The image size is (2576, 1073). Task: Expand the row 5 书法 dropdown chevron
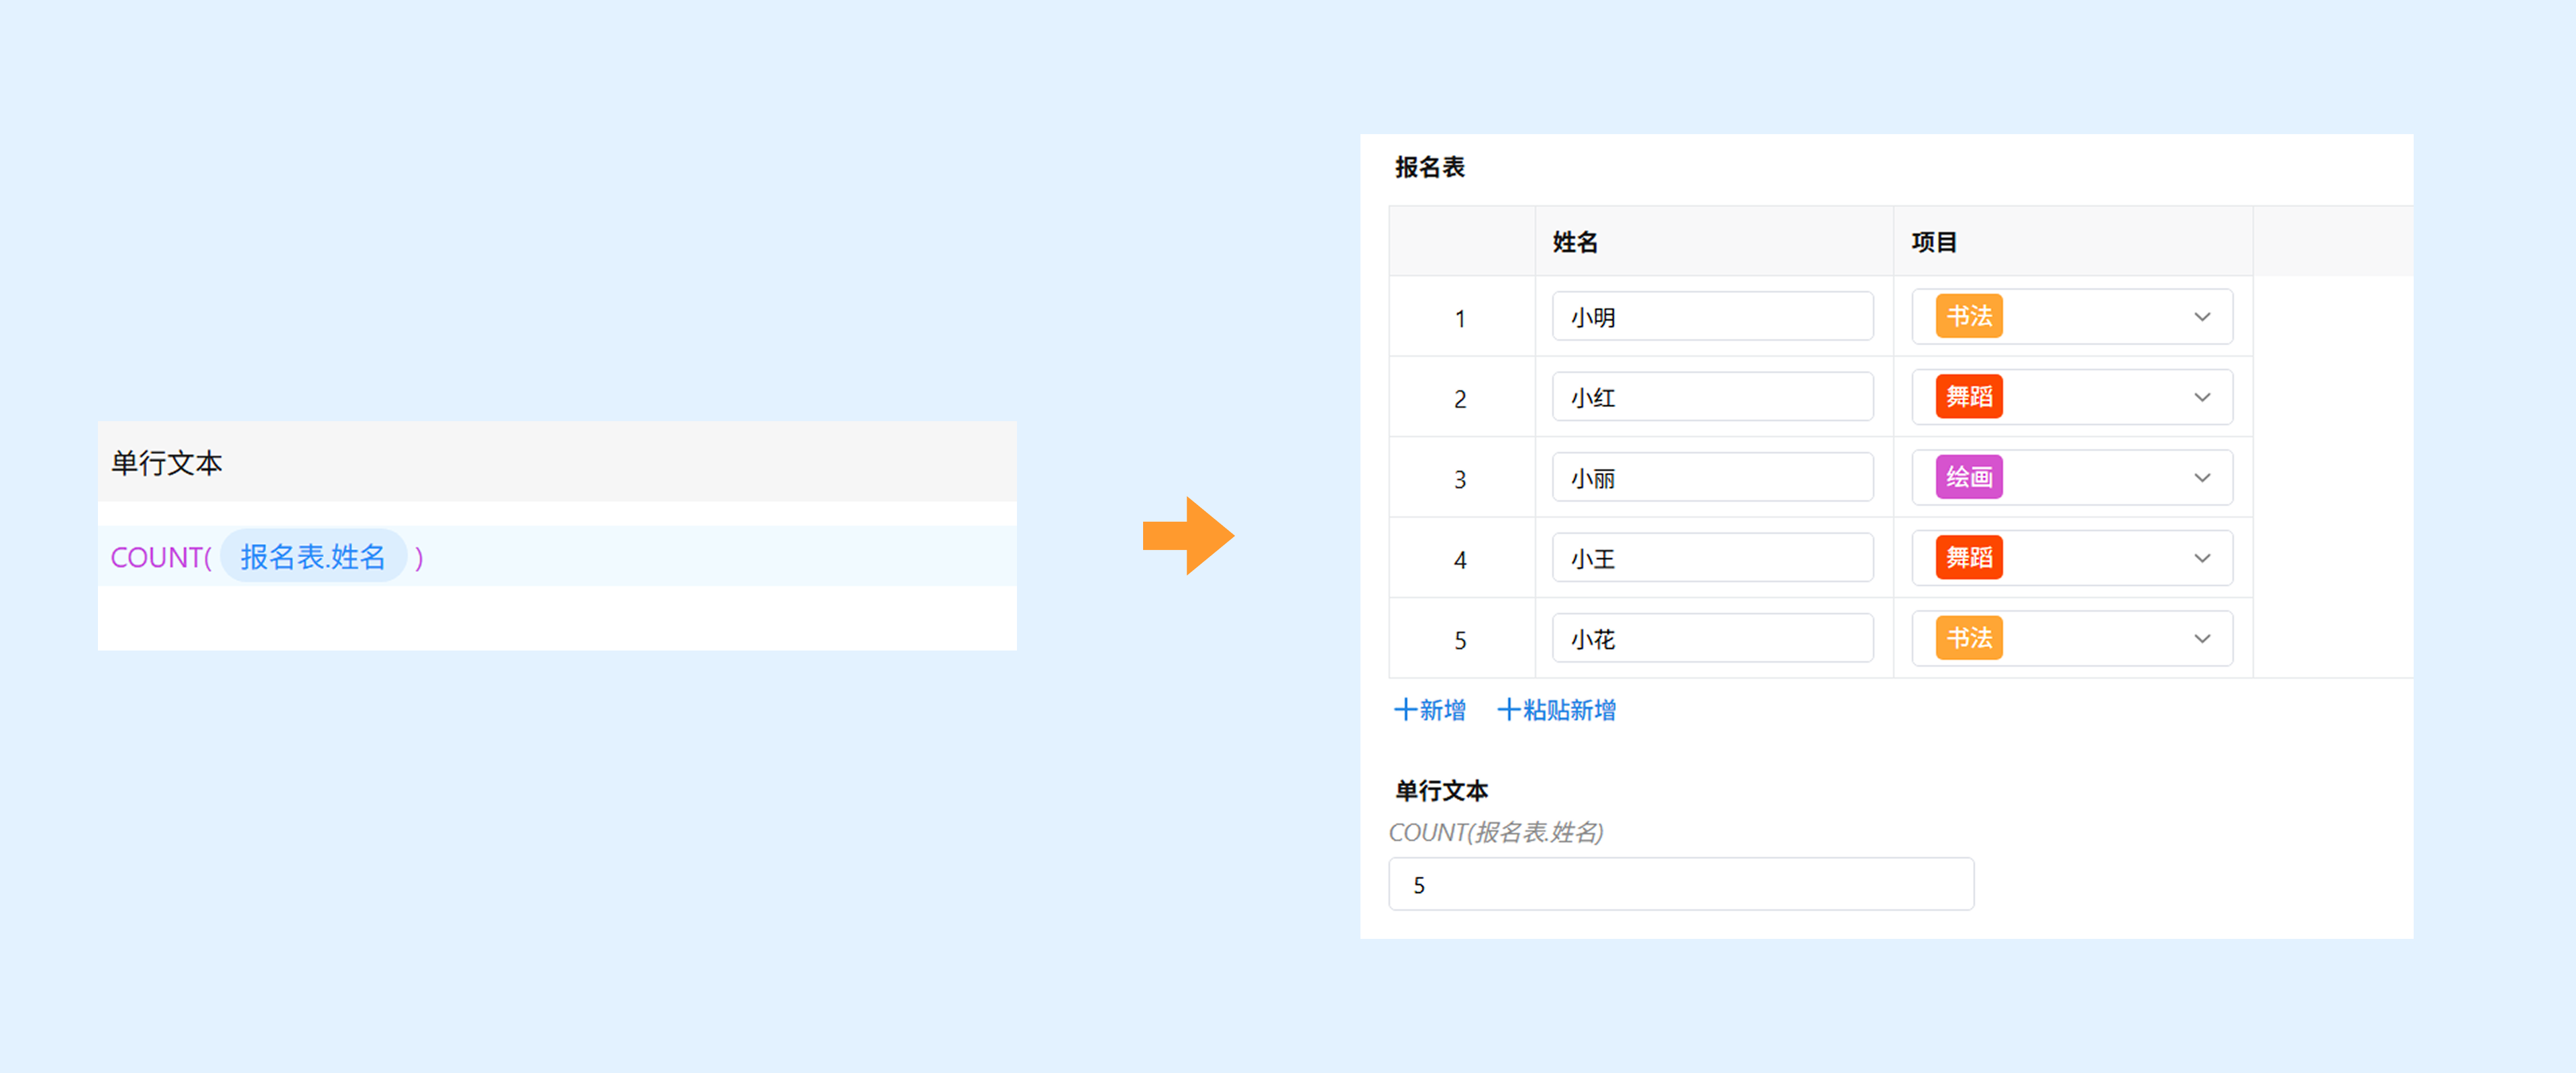pos(2201,639)
